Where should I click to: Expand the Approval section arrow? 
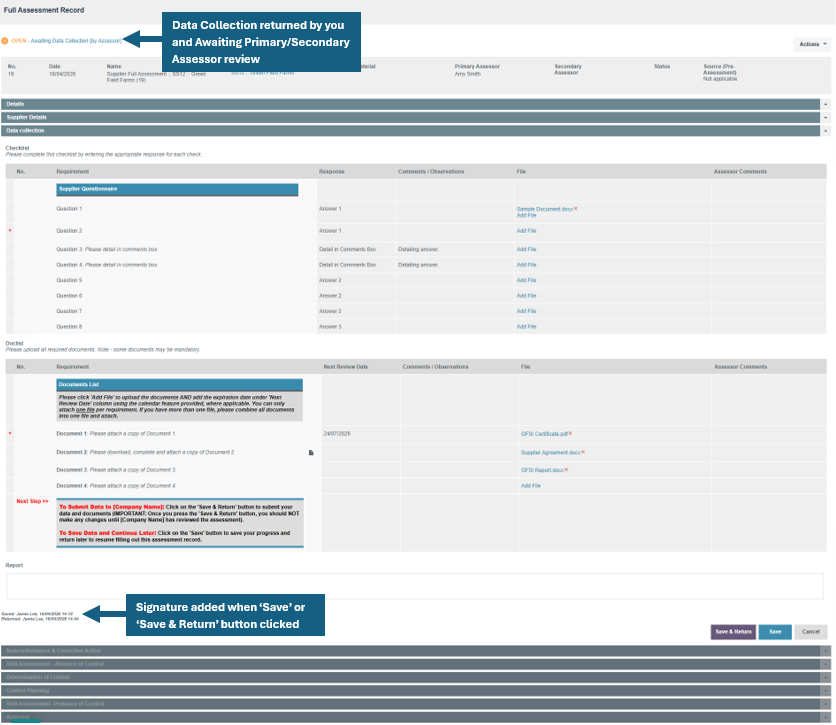coord(826,717)
